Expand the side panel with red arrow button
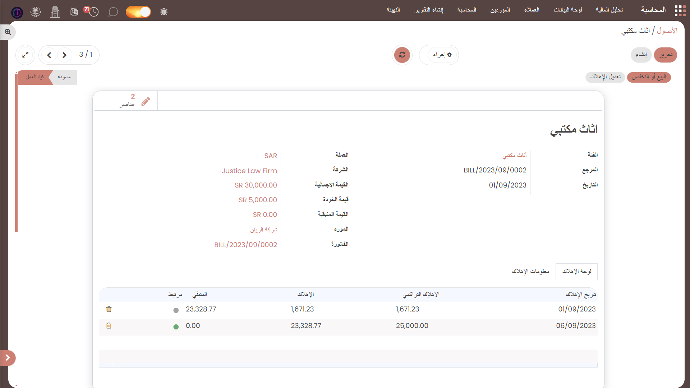690x388 pixels. 7,358
